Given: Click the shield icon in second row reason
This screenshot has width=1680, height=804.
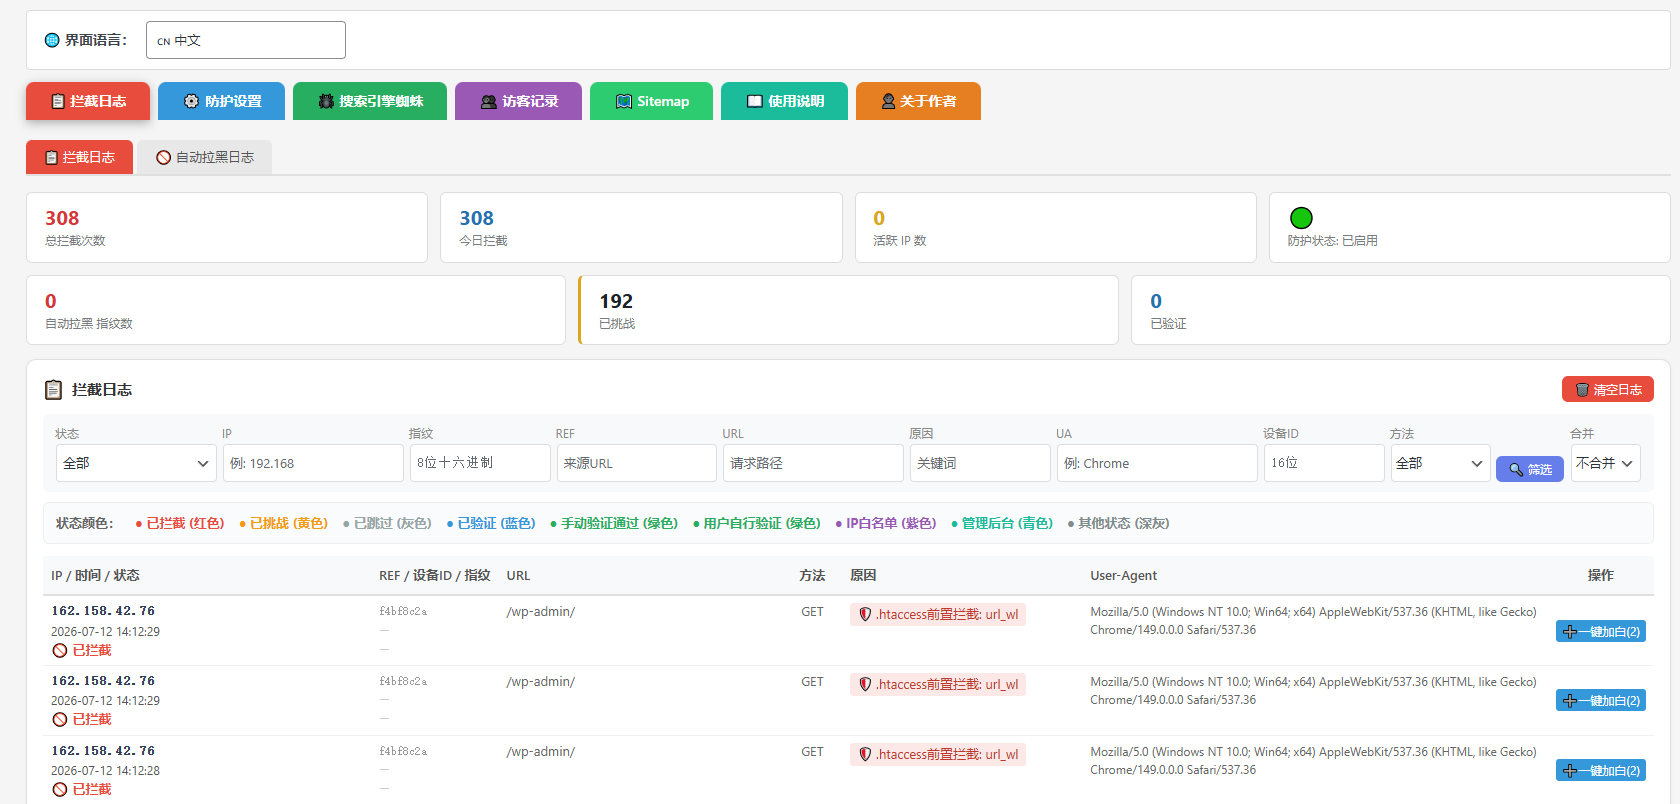Looking at the screenshot, I should (865, 684).
